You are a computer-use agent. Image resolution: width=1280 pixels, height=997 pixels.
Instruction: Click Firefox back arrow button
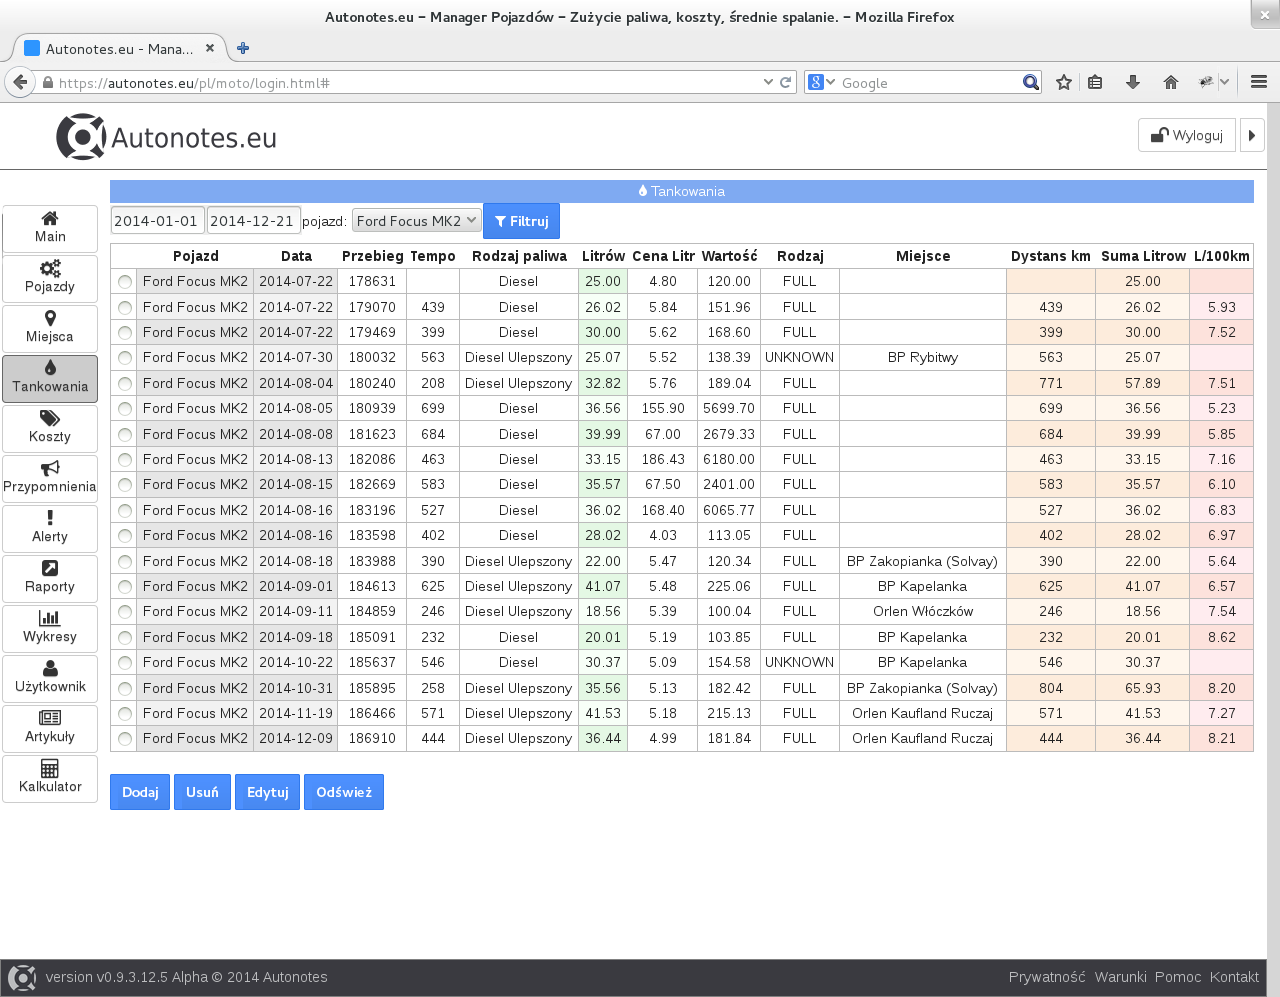coord(19,82)
